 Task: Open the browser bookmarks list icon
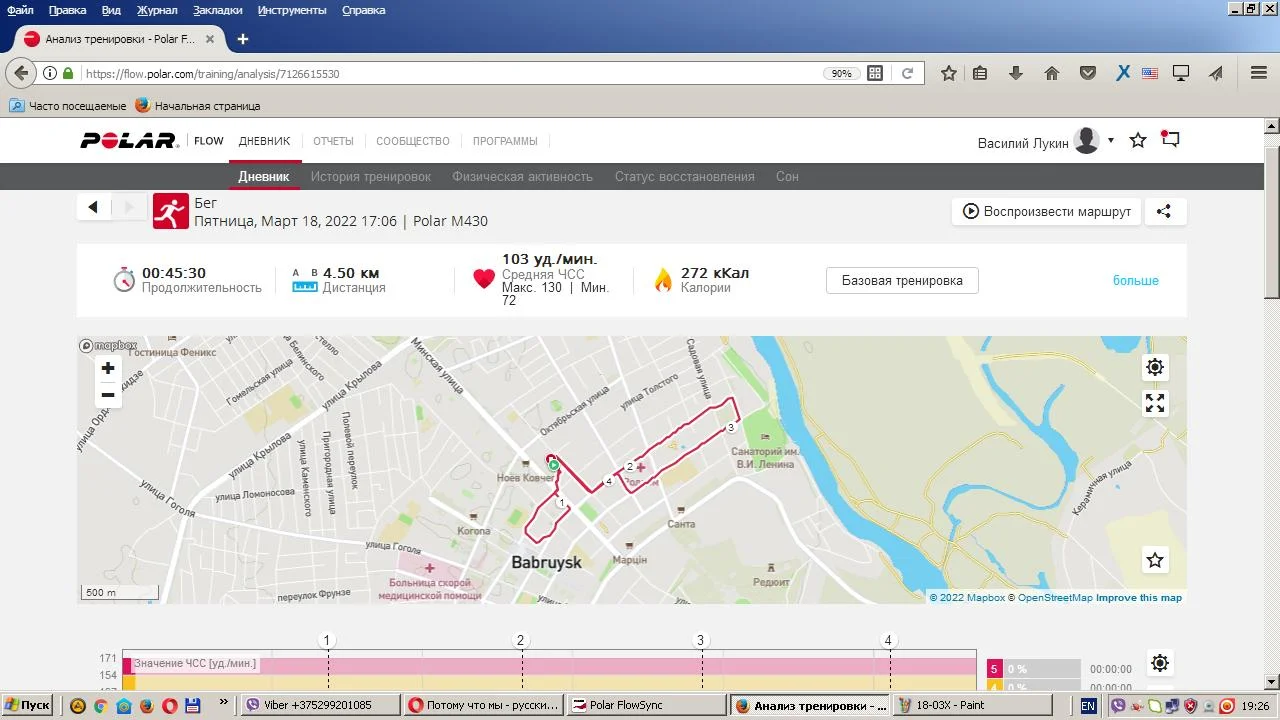980,73
